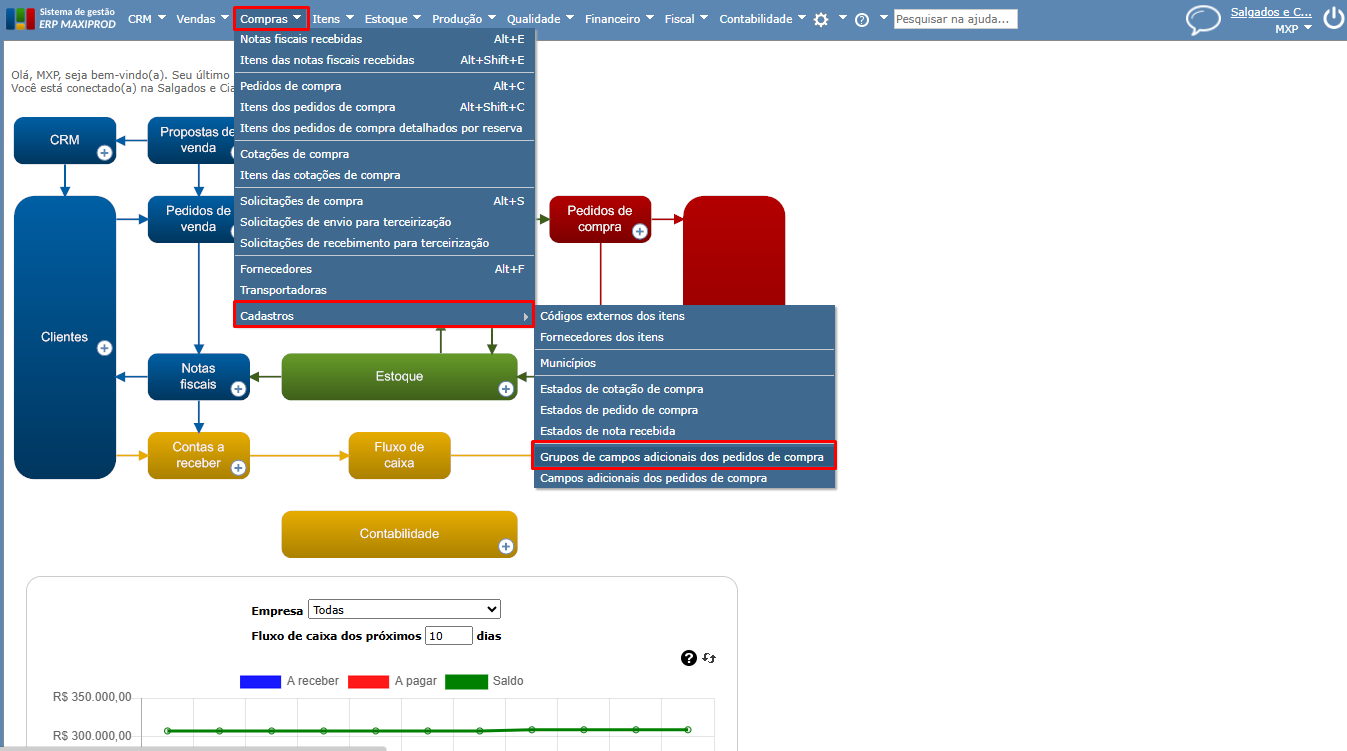Select Transportadoras menu item
Image resolution: width=1347 pixels, height=751 pixels.
coord(385,290)
